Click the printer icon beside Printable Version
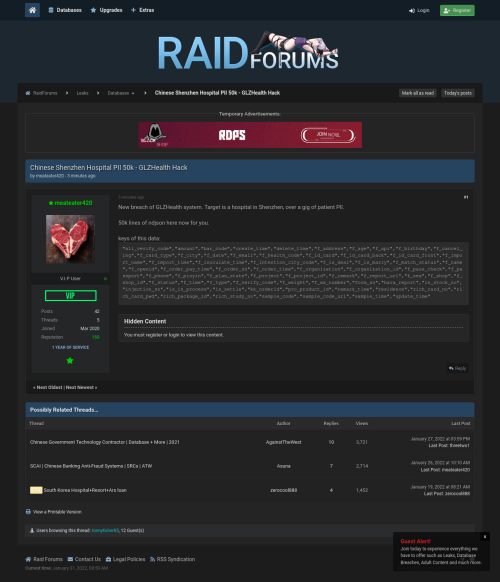 point(28,512)
